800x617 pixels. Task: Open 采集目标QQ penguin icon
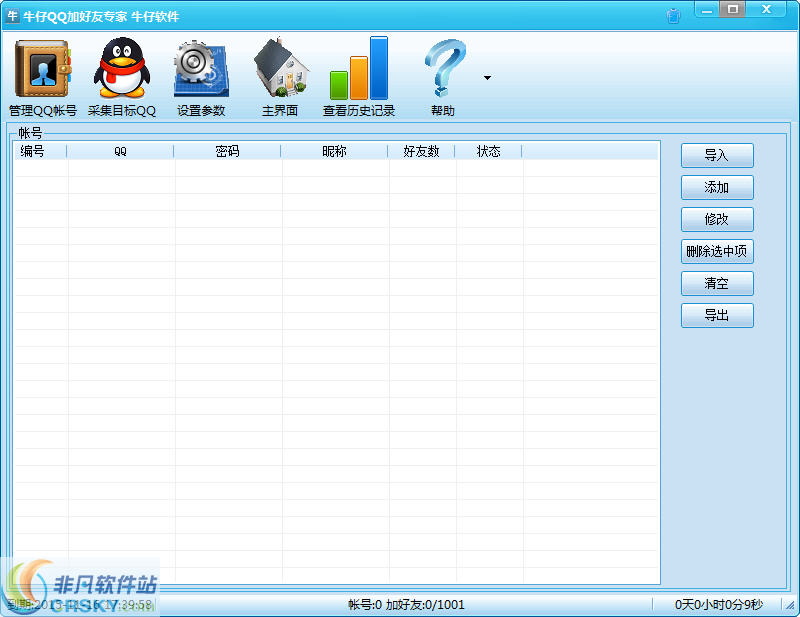pyautogui.click(x=122, y=67)
